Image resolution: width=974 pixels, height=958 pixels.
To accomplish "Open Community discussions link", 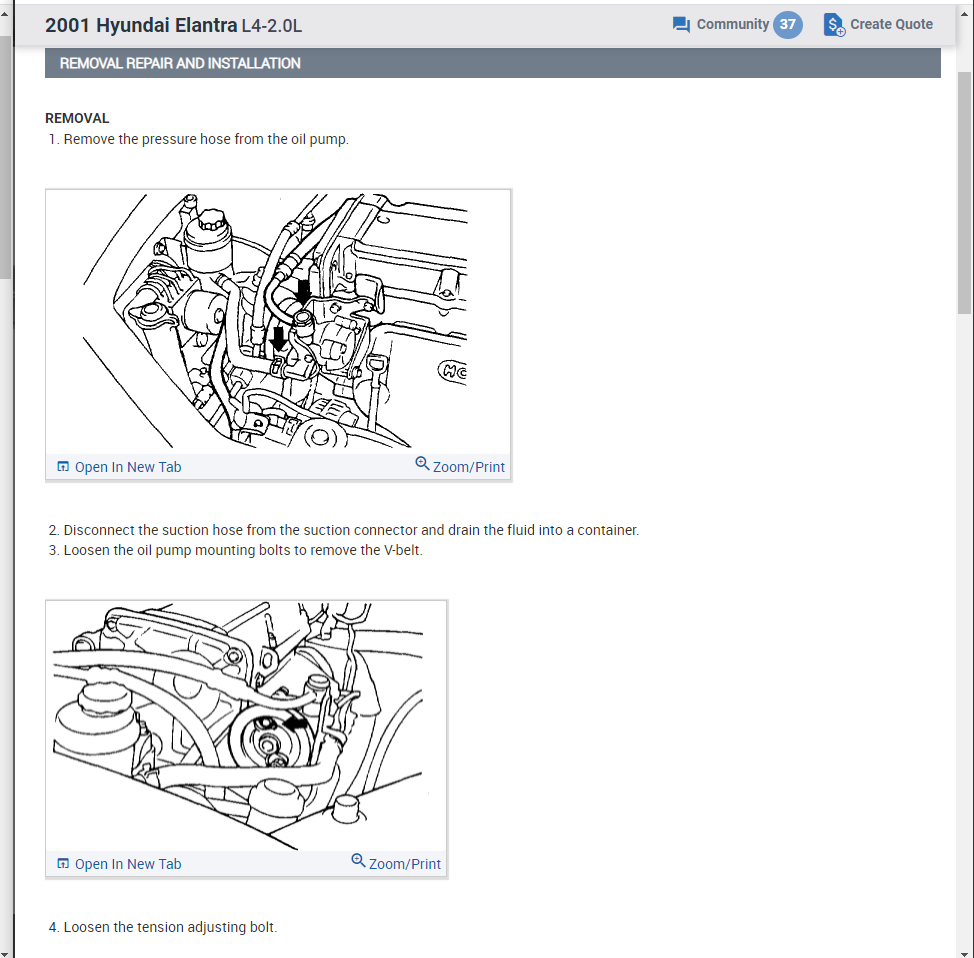I will click(x=732, y=24).
